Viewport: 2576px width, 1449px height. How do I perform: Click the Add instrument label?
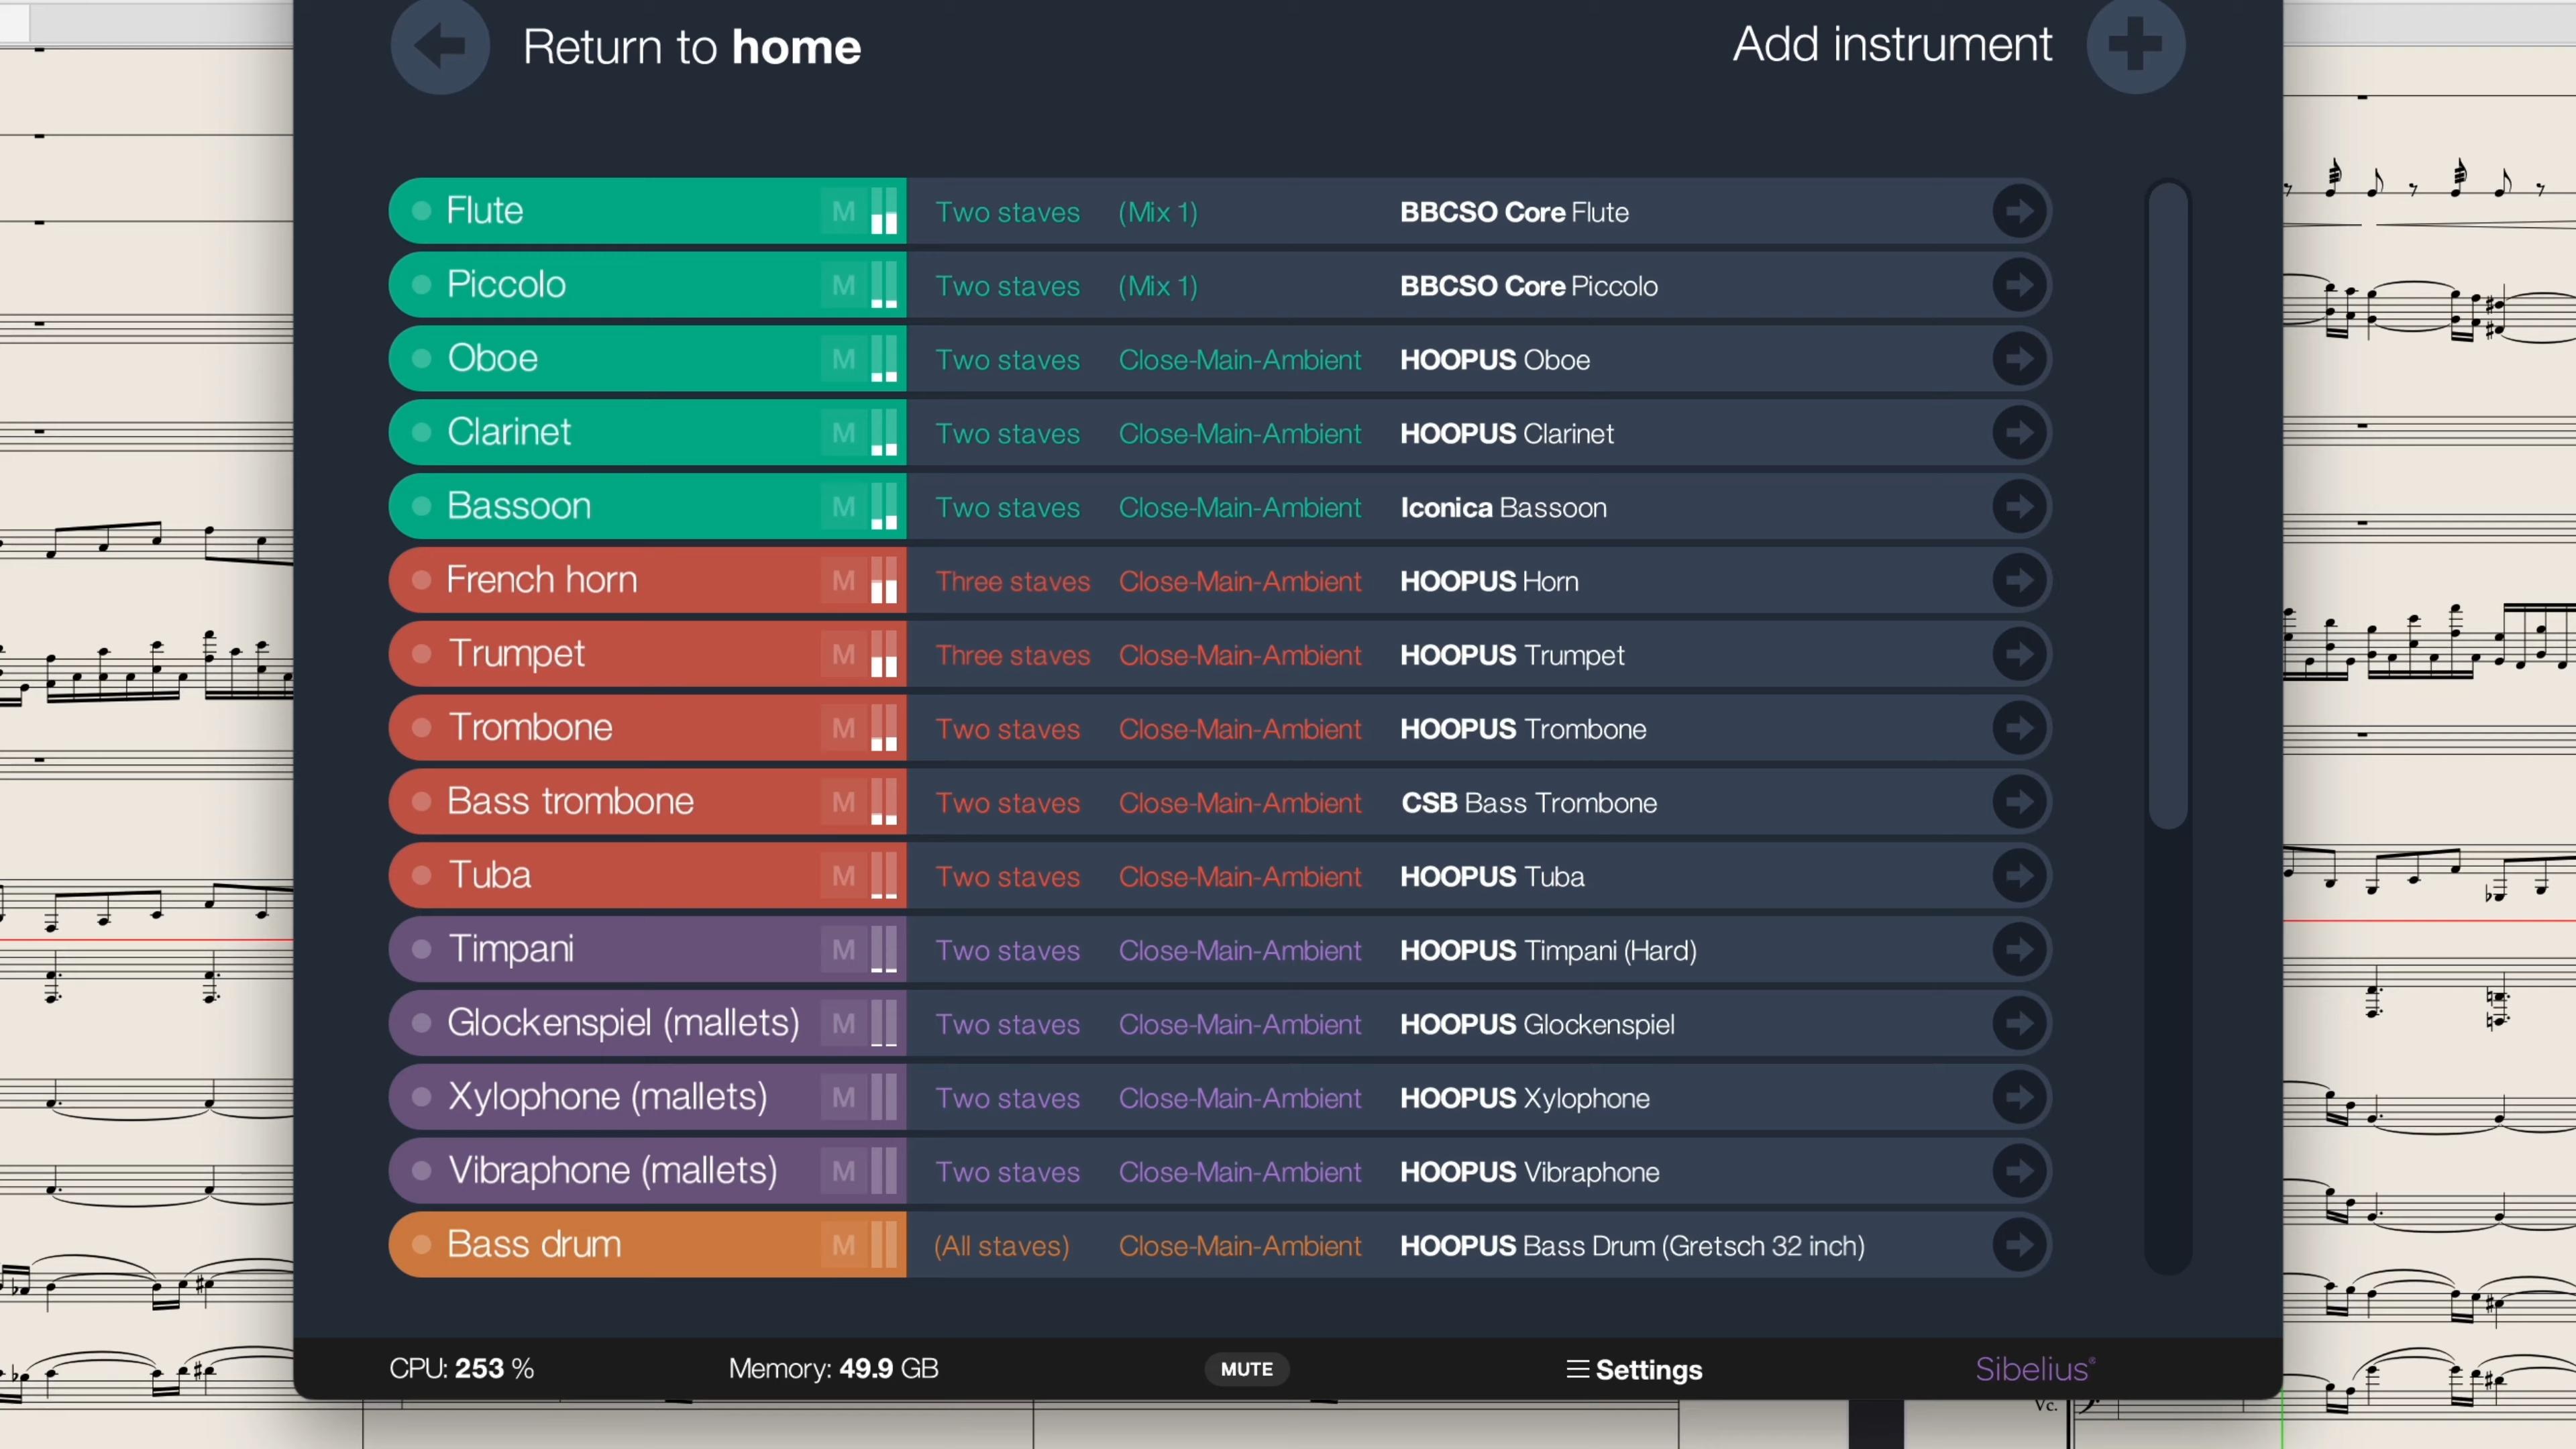click(x=1892, y=44)
